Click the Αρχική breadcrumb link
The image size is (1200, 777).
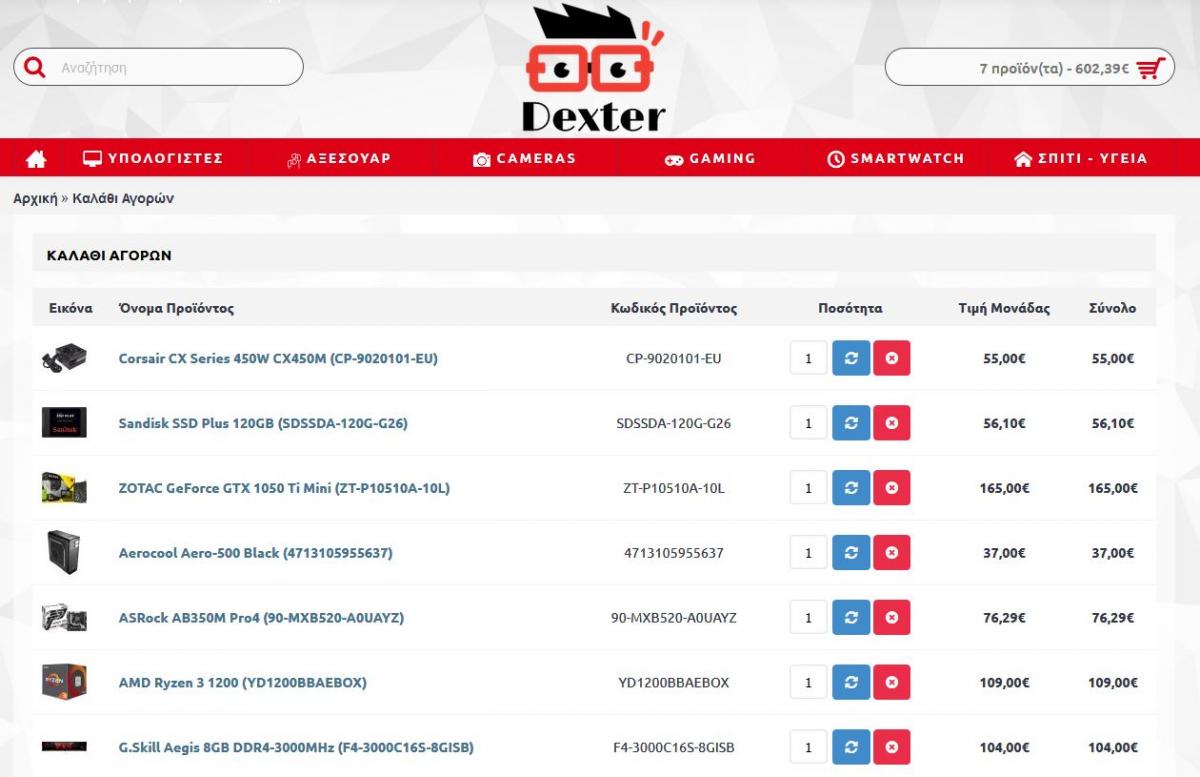click(x=35, y=198)
